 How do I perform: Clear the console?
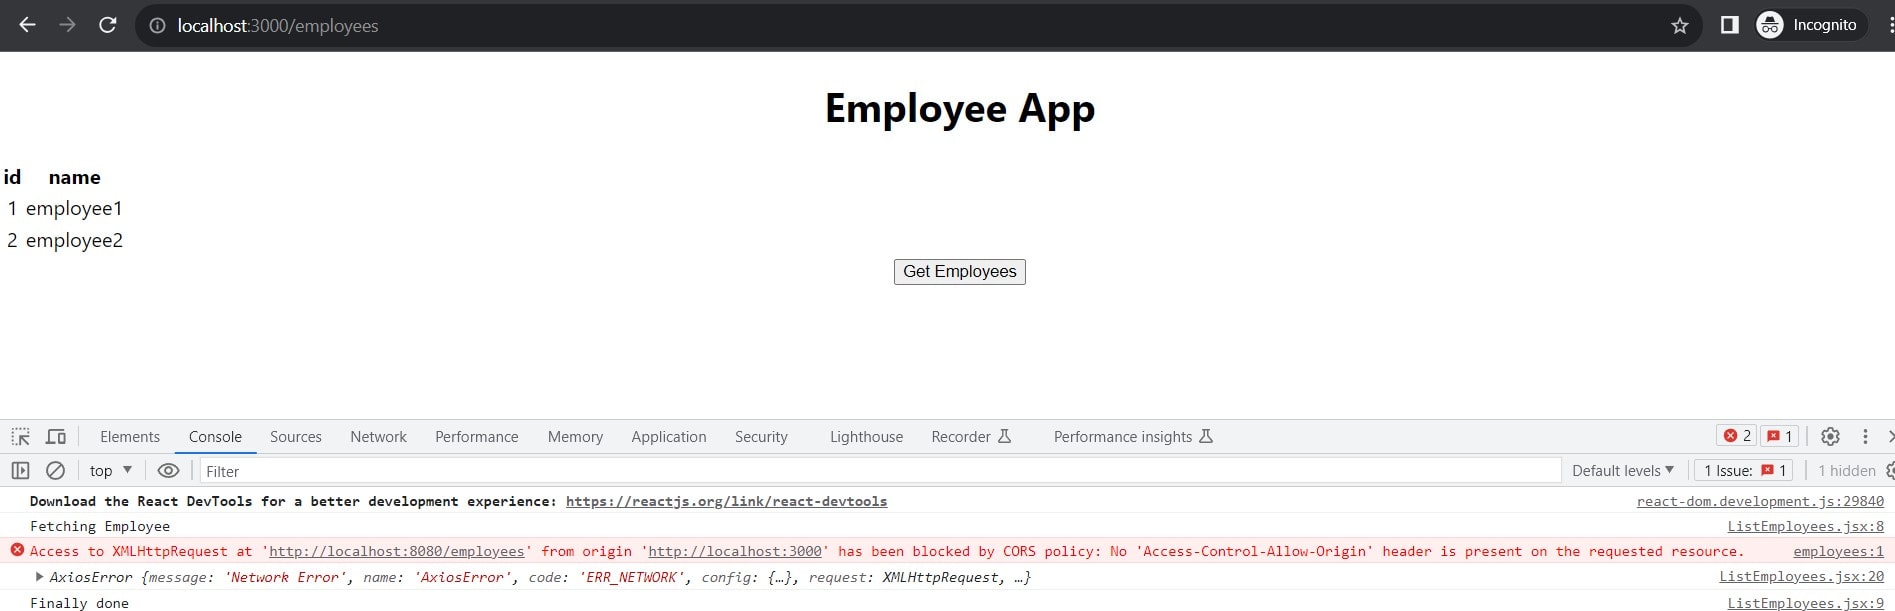pyautogui.click(x=56, y=471)
